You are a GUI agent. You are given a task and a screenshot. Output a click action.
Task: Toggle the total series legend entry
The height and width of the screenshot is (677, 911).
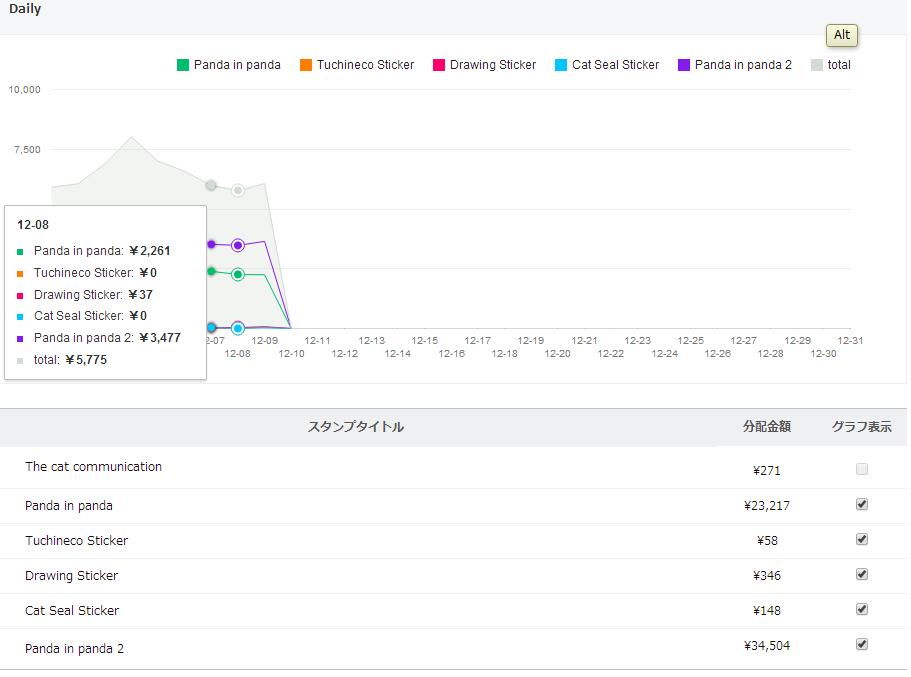coord(830,65)
